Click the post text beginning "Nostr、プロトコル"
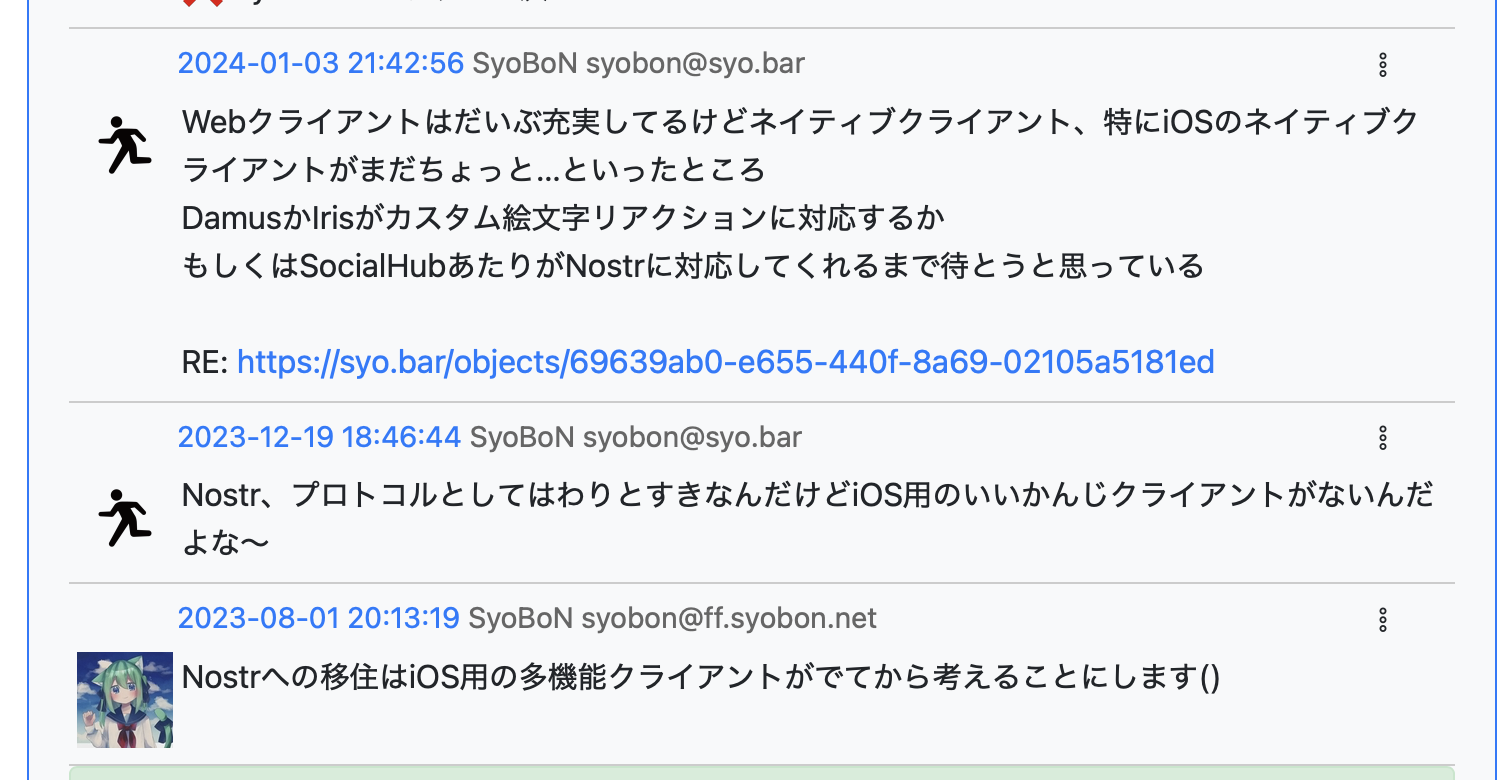This screenshot has height=780, width=1508. (800, 495)
